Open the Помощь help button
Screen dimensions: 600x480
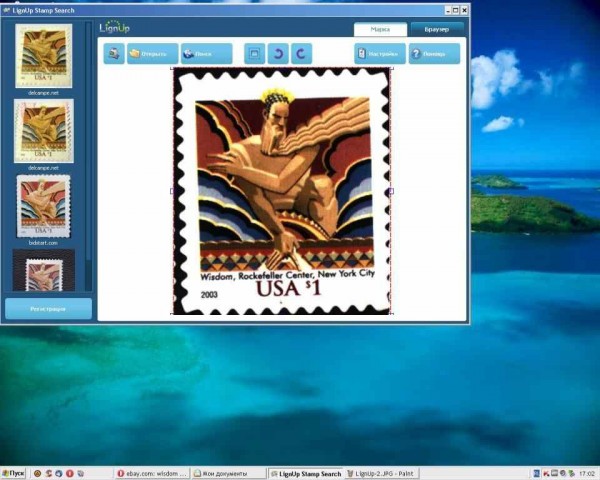[x=434, y=54]
